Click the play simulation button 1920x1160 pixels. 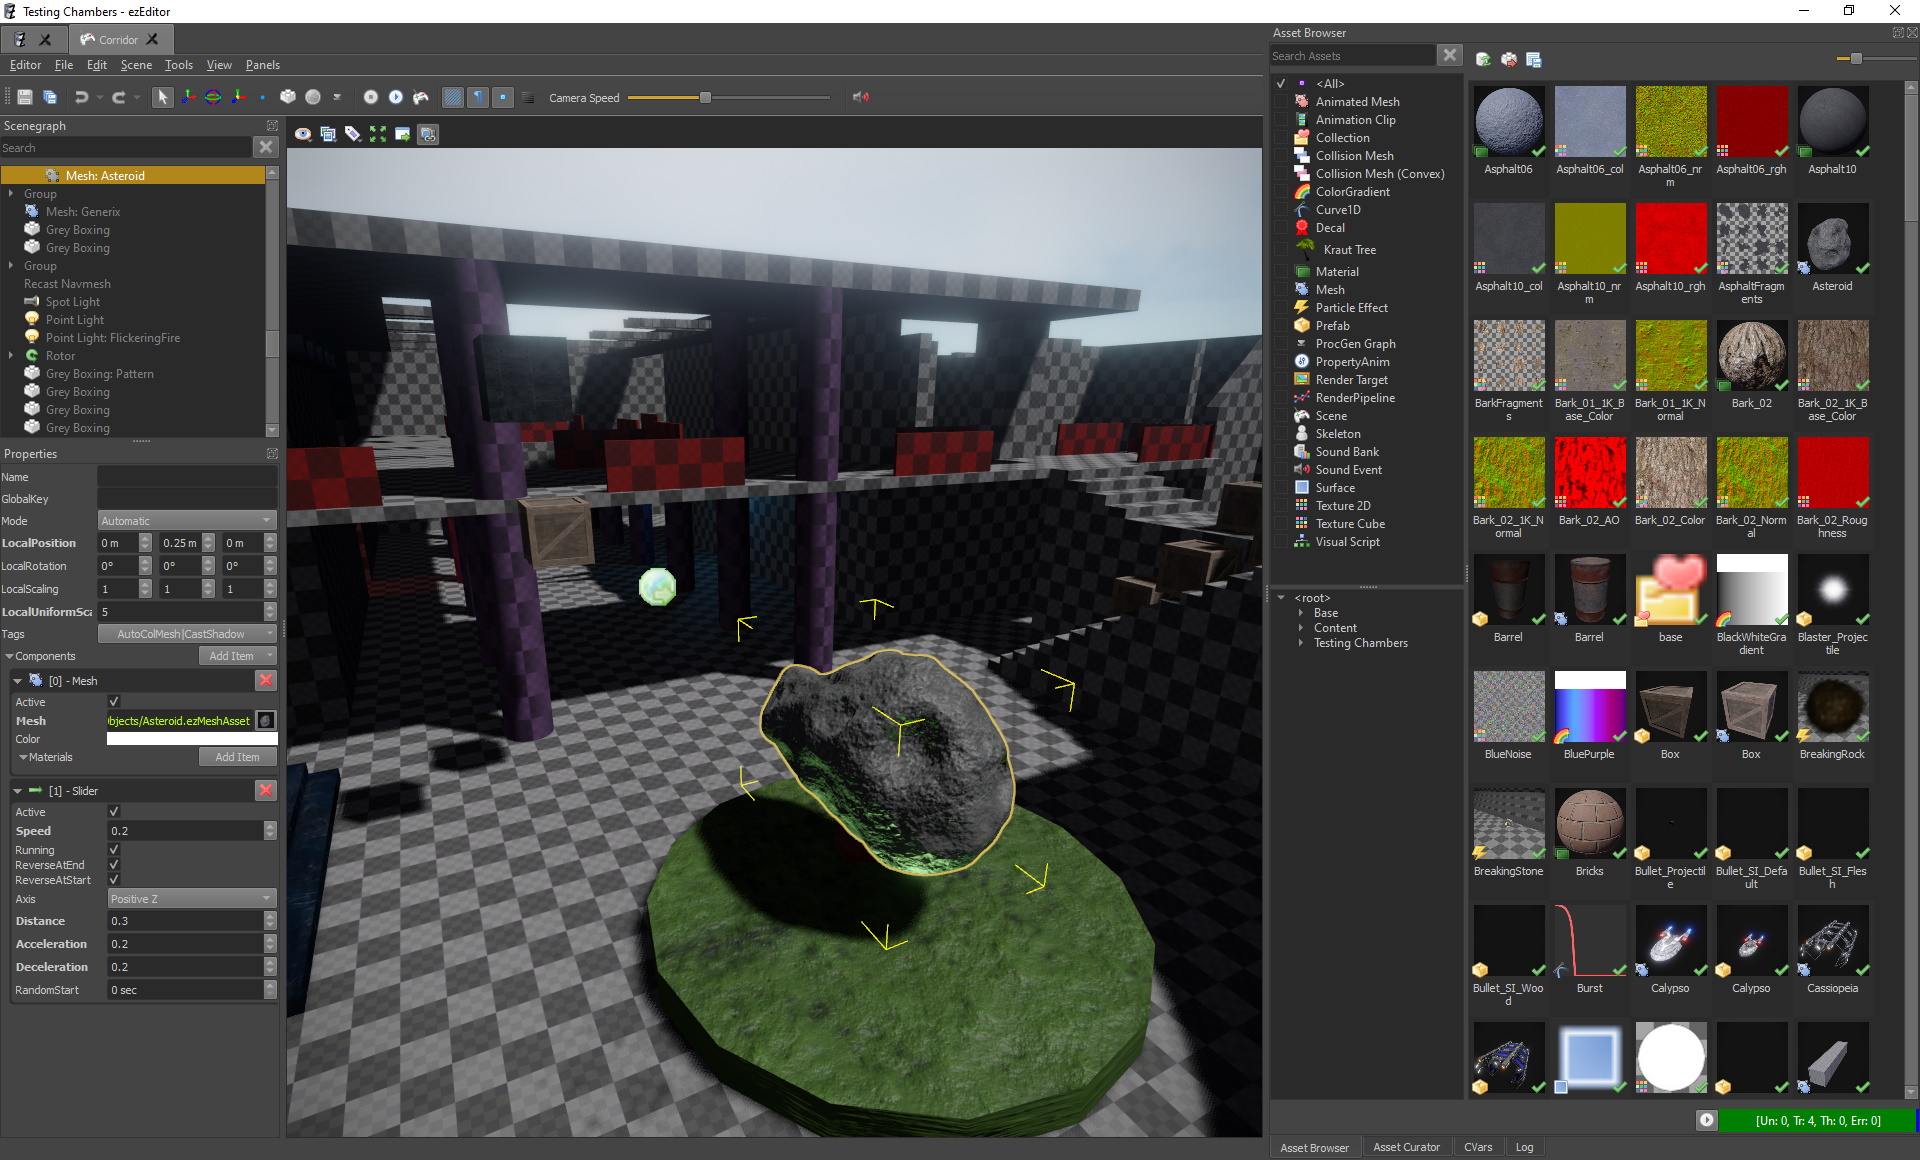(396, 97)
